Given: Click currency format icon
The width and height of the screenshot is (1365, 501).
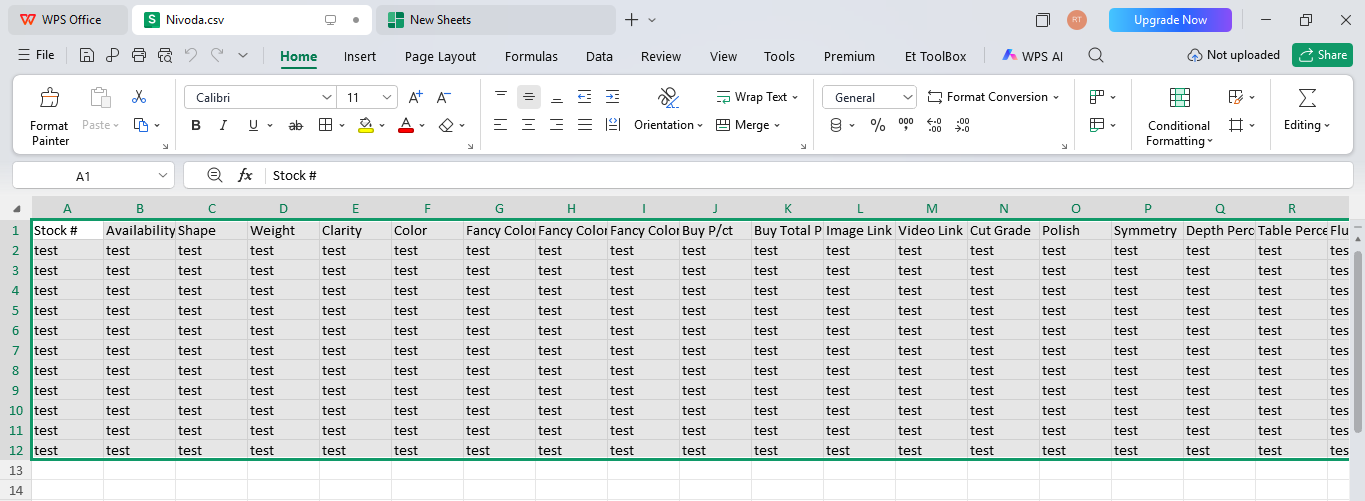Looking at the screenshot, I should click(x=837, y=125).
